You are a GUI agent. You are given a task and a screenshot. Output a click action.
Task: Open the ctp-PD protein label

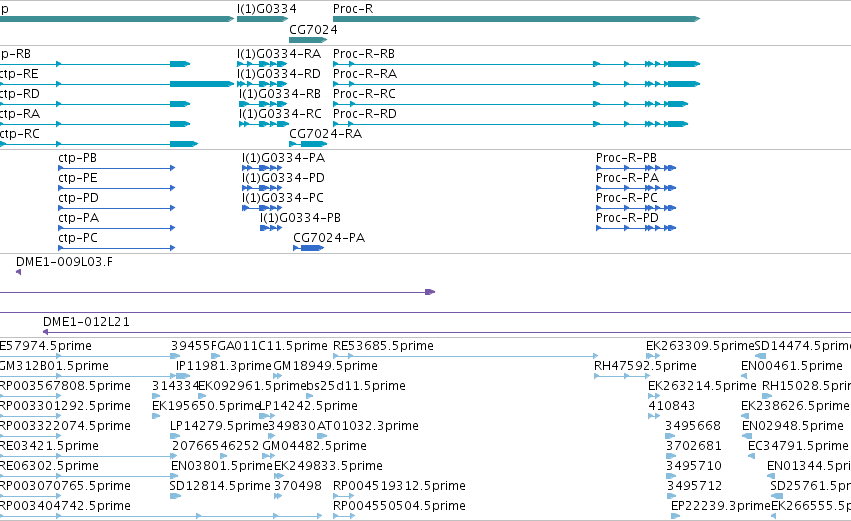click(x=78, y=198)
